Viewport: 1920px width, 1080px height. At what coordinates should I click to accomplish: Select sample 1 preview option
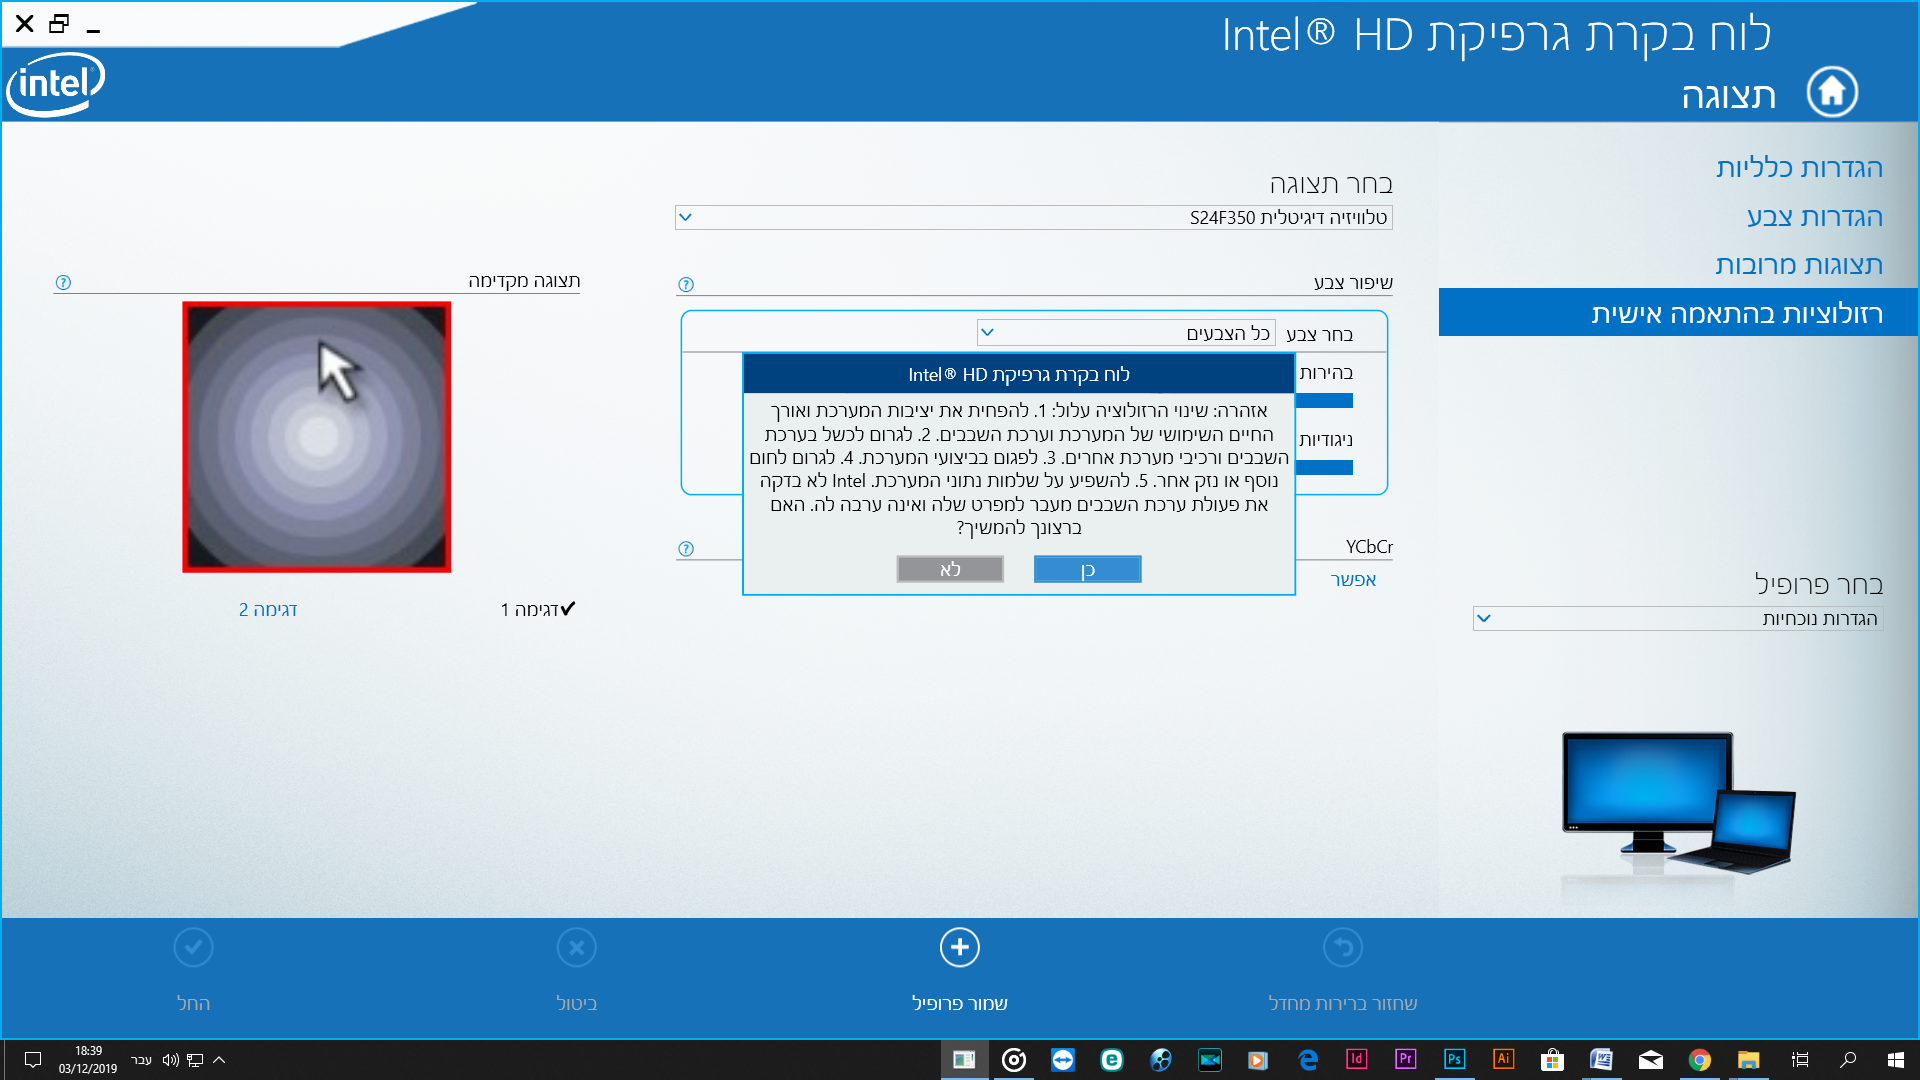coord(538,609)
